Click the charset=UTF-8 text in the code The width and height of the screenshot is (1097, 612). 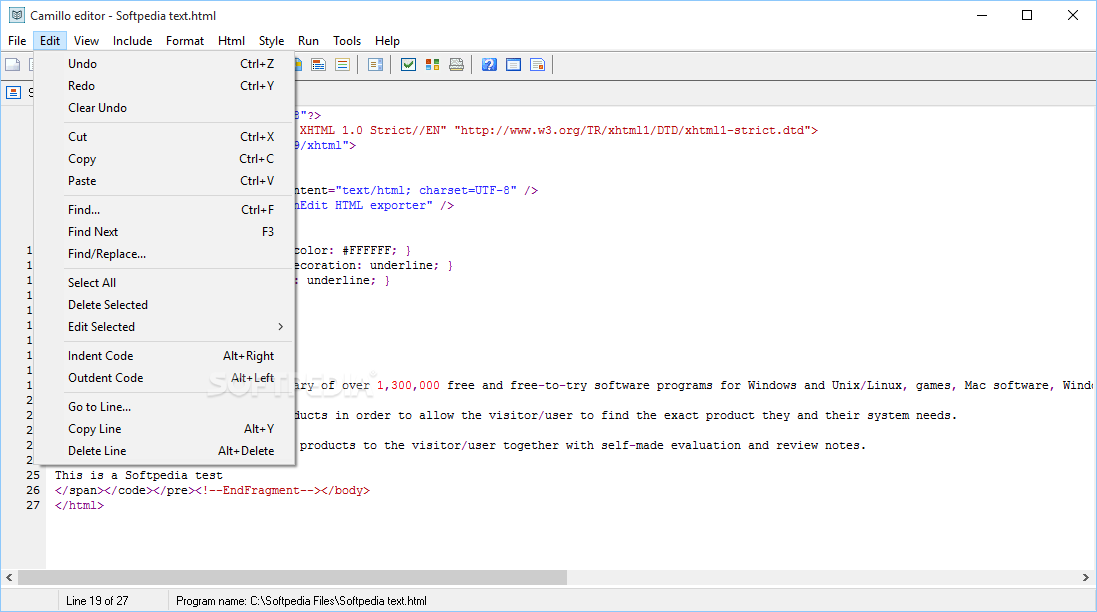pos(467,190)
